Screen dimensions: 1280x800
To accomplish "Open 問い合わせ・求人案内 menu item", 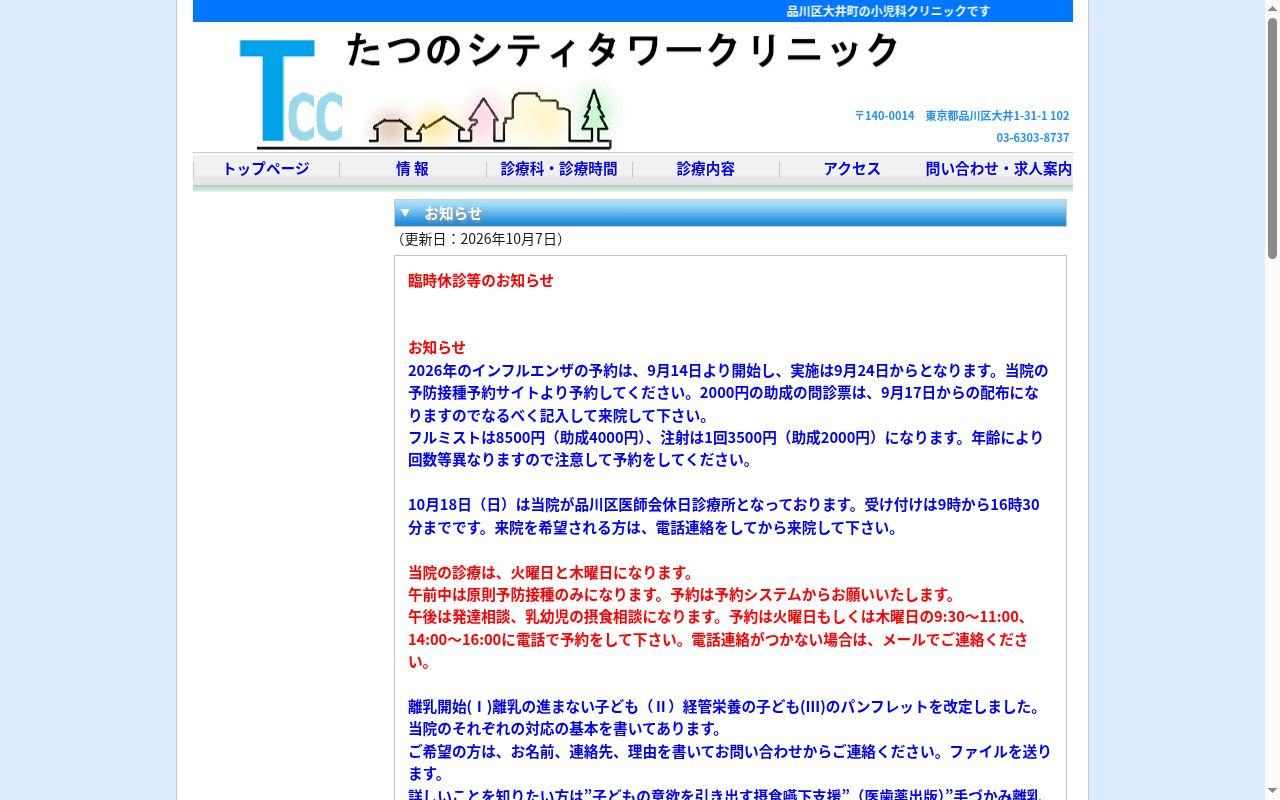I will click(x=999, y=169).
